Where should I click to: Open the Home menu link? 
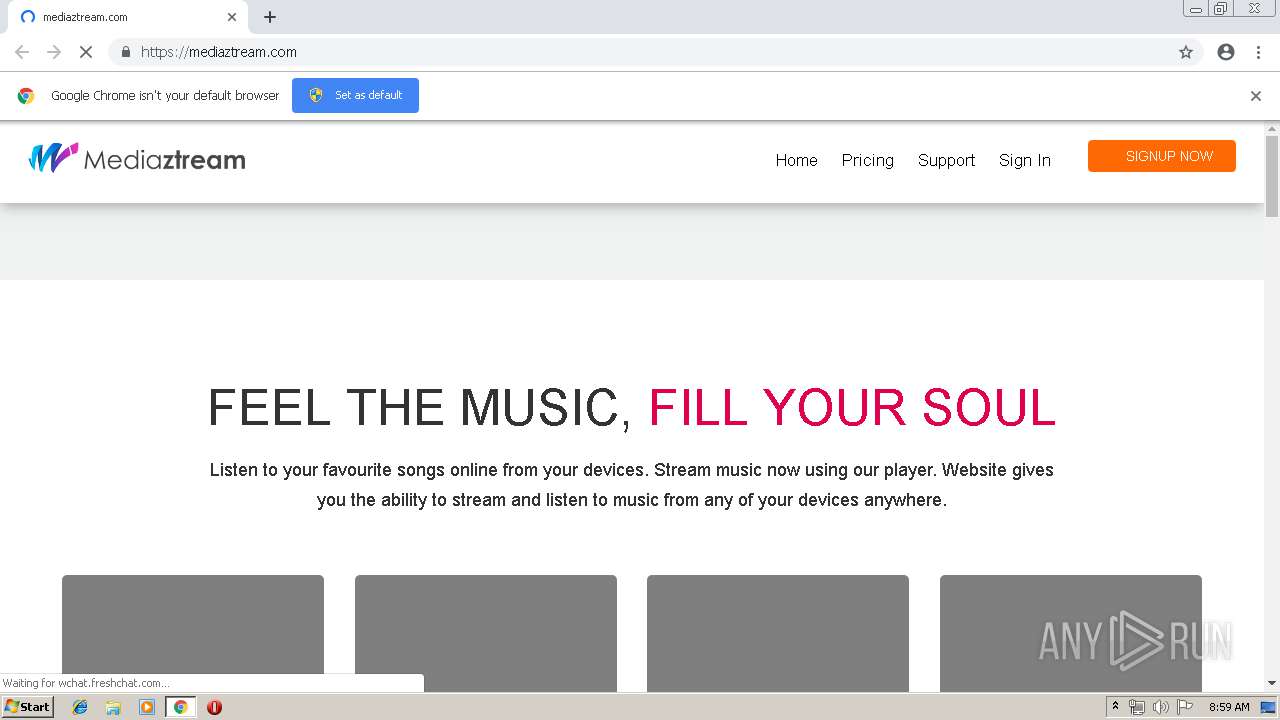(x=796, y=160)
